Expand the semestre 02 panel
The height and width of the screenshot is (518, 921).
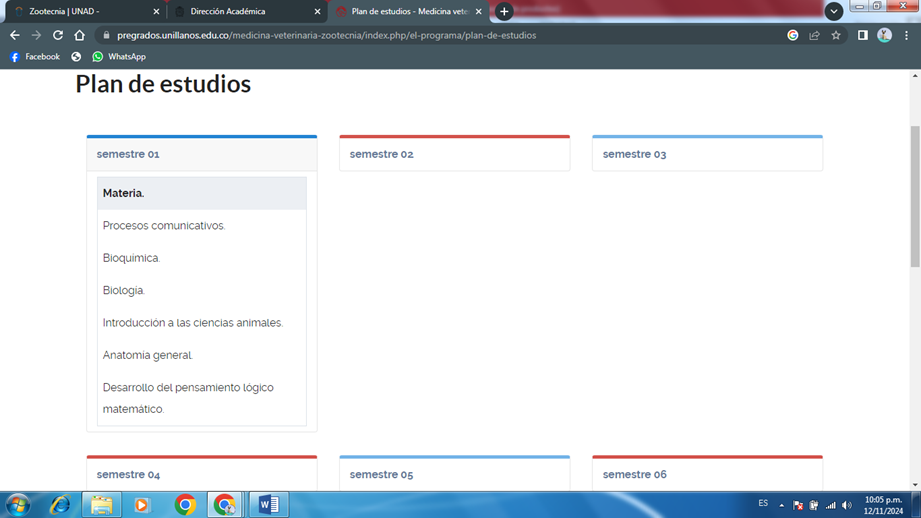[382, 155]
